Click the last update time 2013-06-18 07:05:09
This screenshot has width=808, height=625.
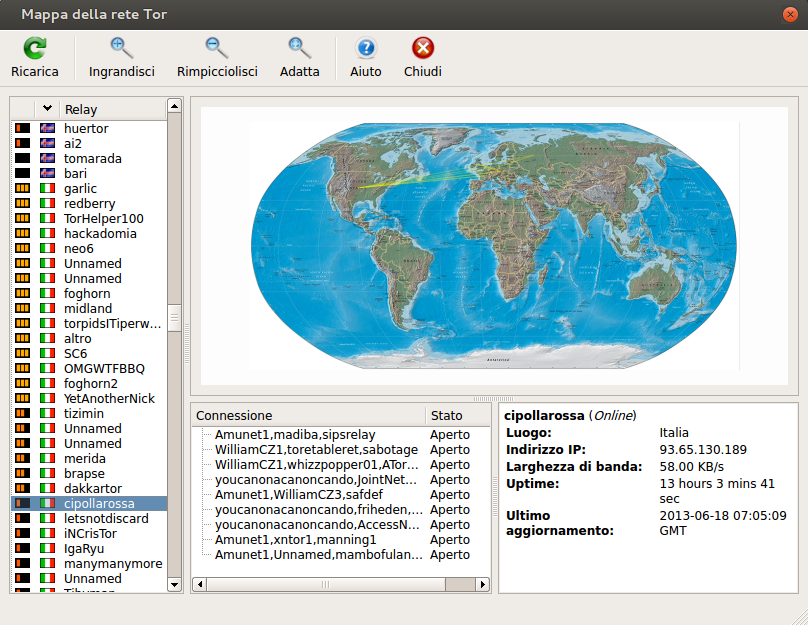pyautogui.click(x=723, y=515)
